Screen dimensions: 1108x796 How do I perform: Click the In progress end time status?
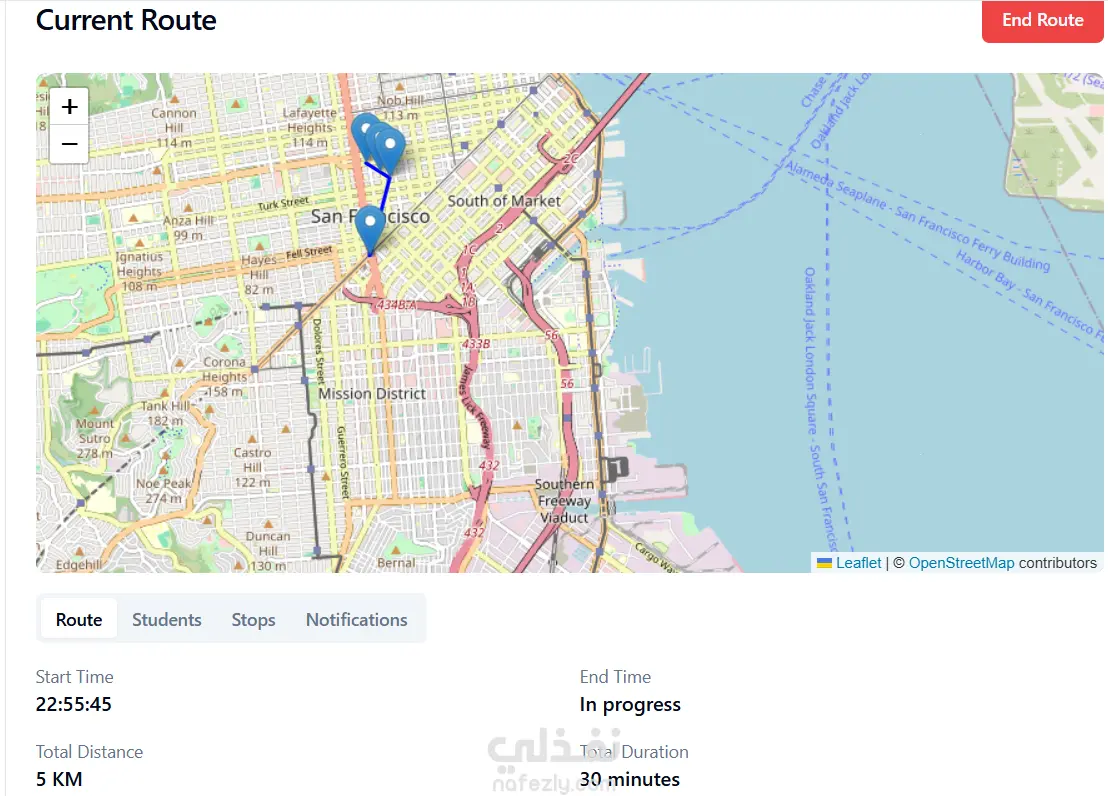coord(630,705)
